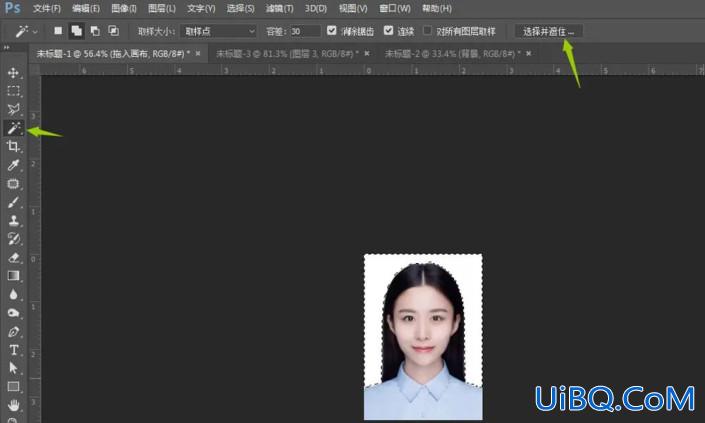Select the Polygonal Lasso tool
Image resolution: width=705 pixels, height=423 pixels.
13,110
